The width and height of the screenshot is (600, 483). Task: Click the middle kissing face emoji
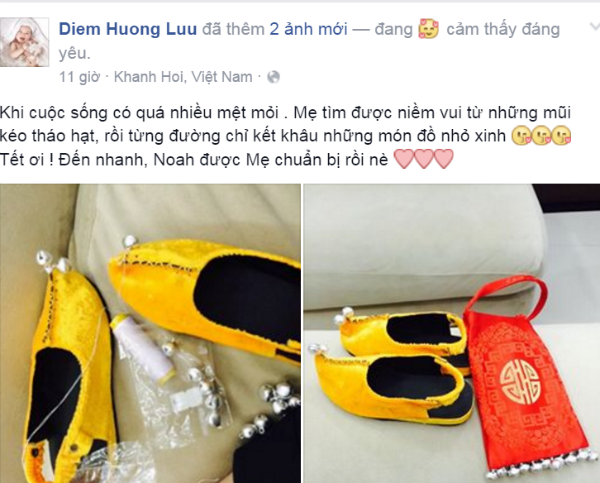(541, 136)
